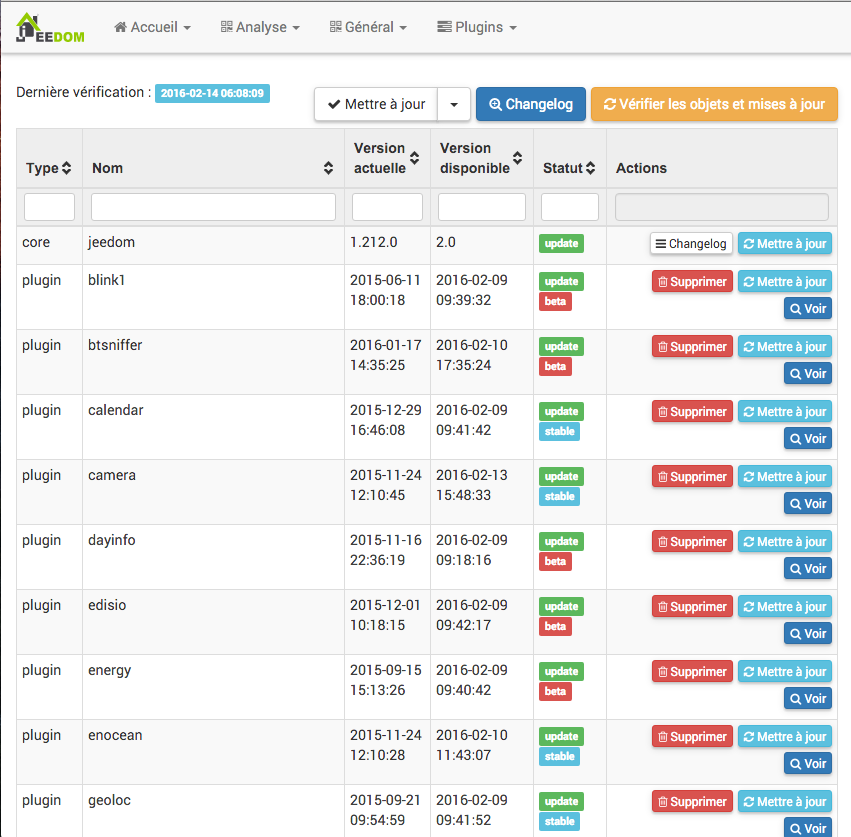Select version 1.212.0 cell
The image size is (851, 837).
click(x=373, y=242)
